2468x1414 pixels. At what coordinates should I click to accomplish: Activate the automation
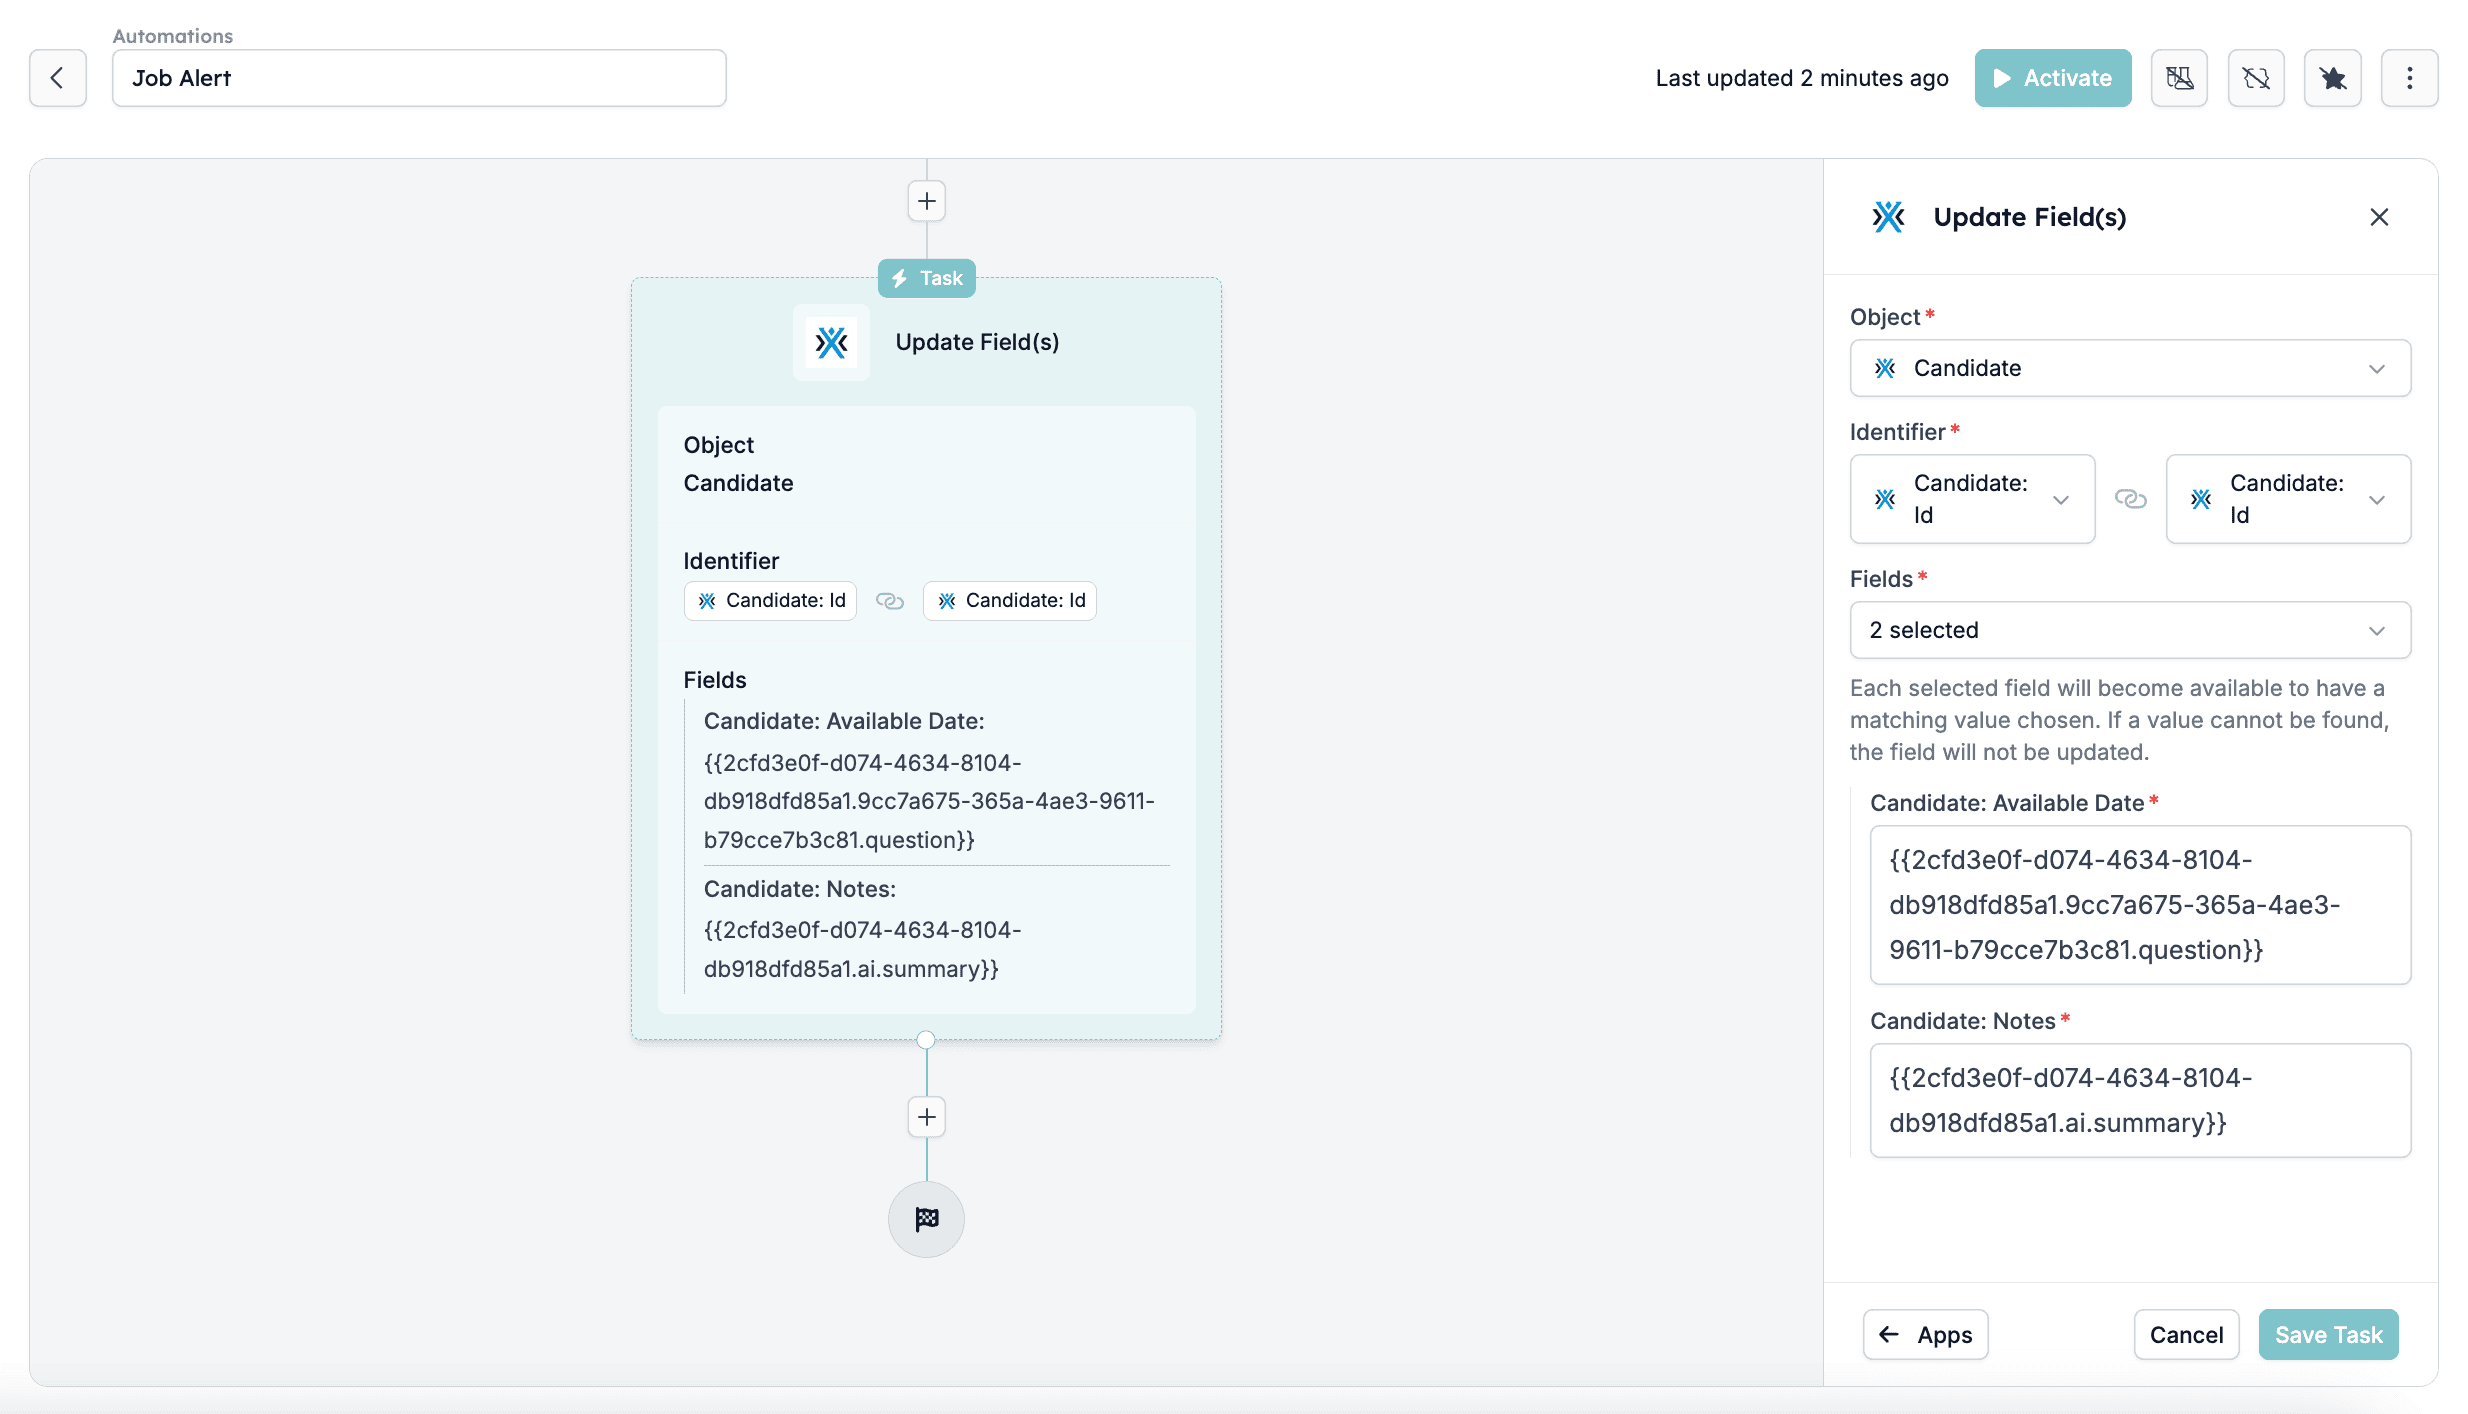(2052, 78)
